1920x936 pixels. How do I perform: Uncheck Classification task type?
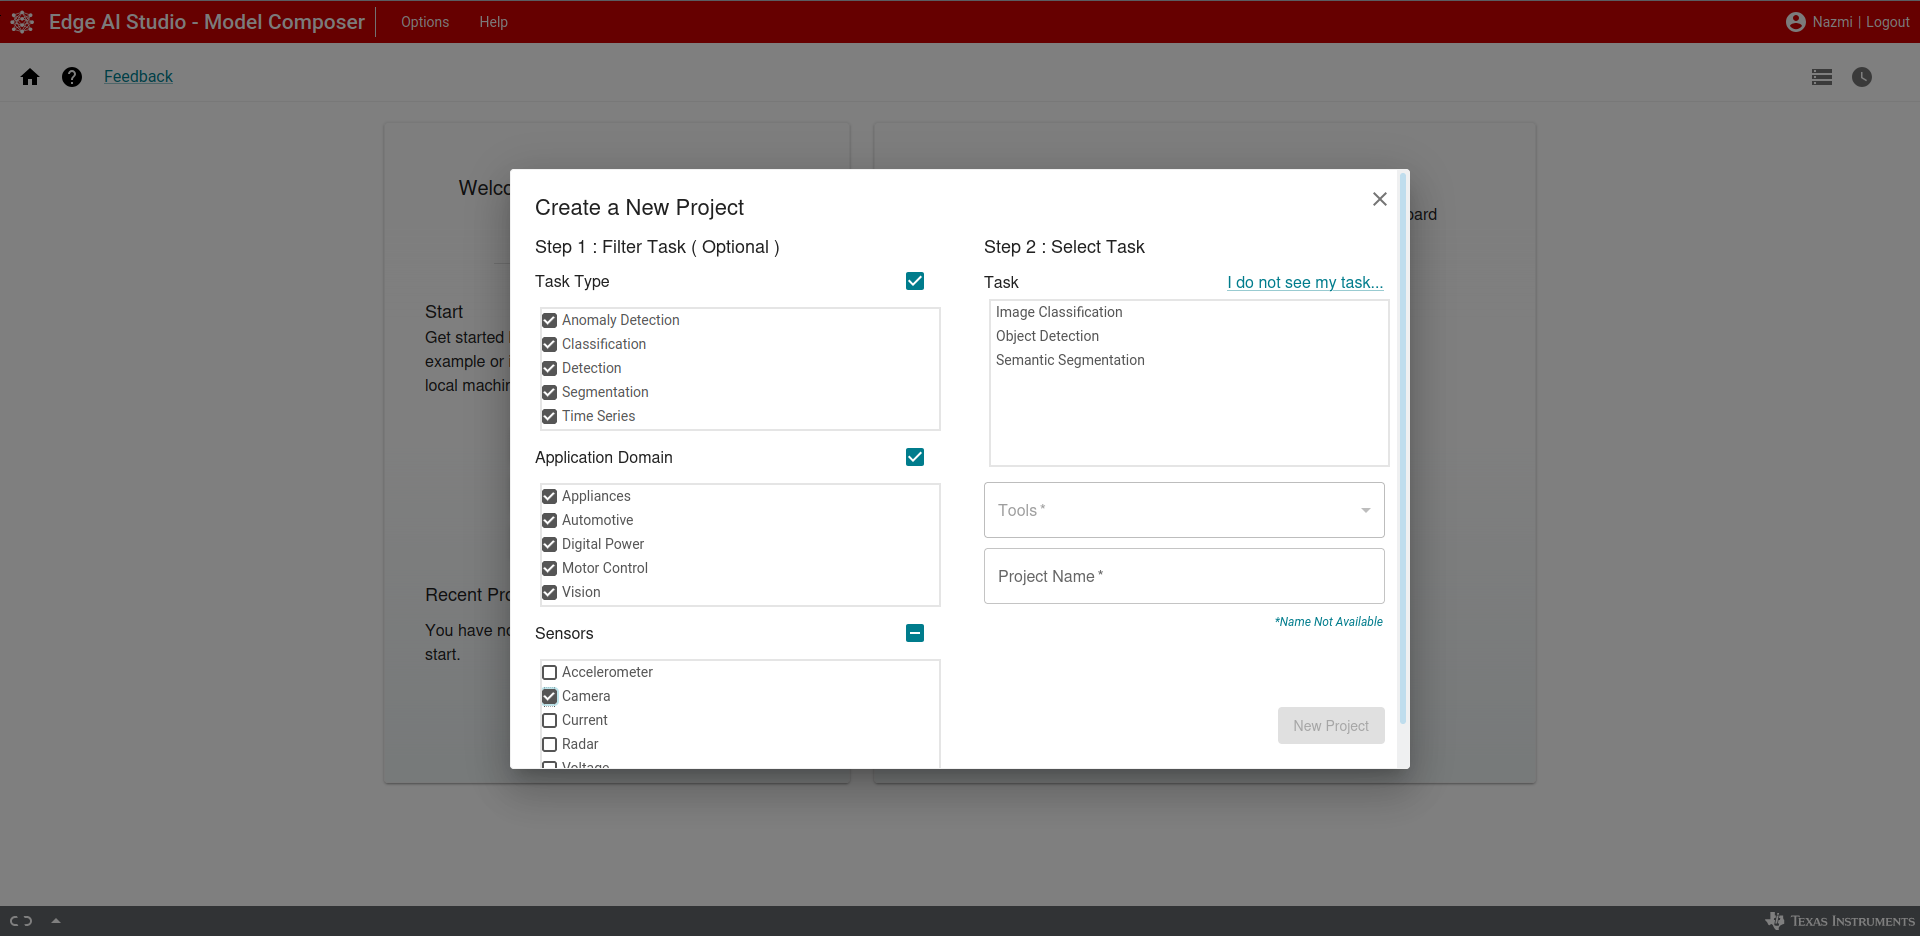coord(549,344)
